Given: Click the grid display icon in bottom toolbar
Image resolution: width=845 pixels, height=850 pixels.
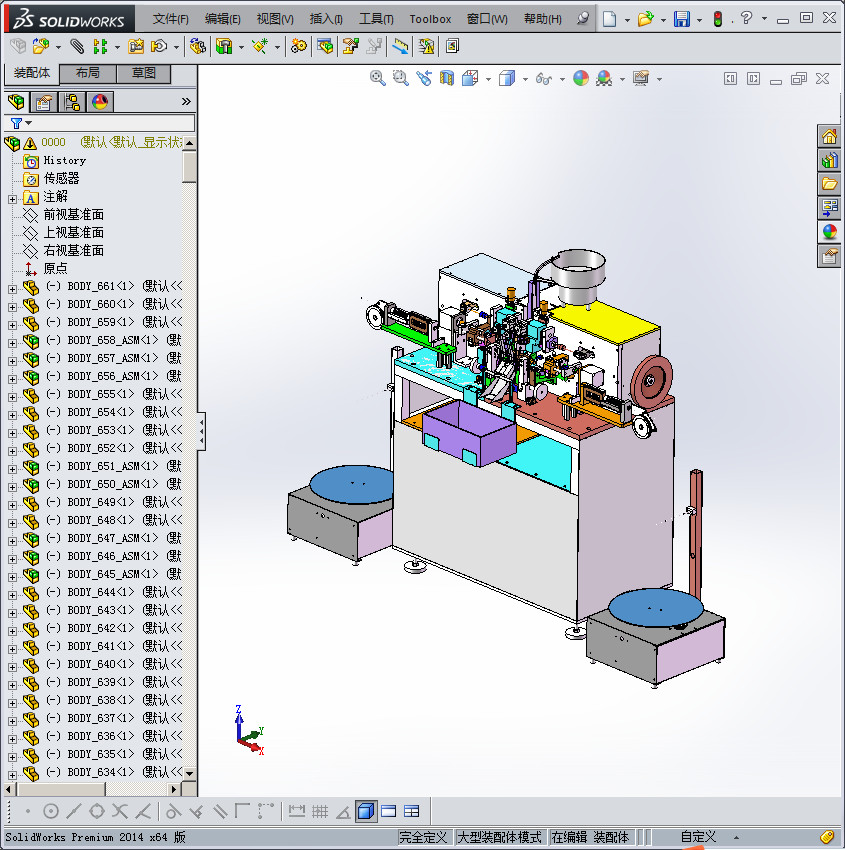Looking at the screenshot, I should 320,812.
